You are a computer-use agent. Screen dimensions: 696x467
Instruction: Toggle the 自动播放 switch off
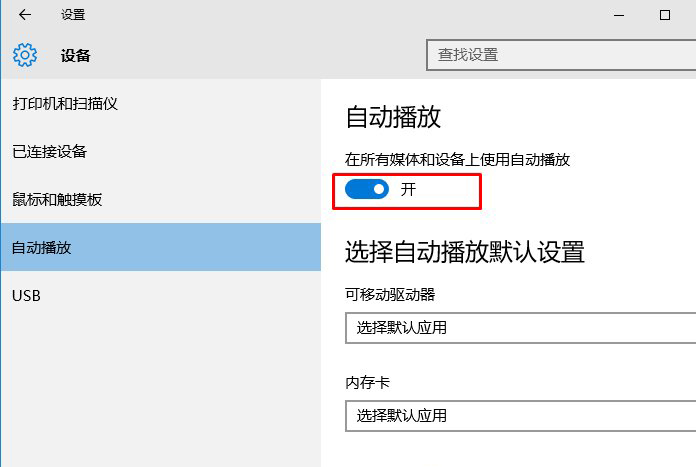tap(367, 189)
